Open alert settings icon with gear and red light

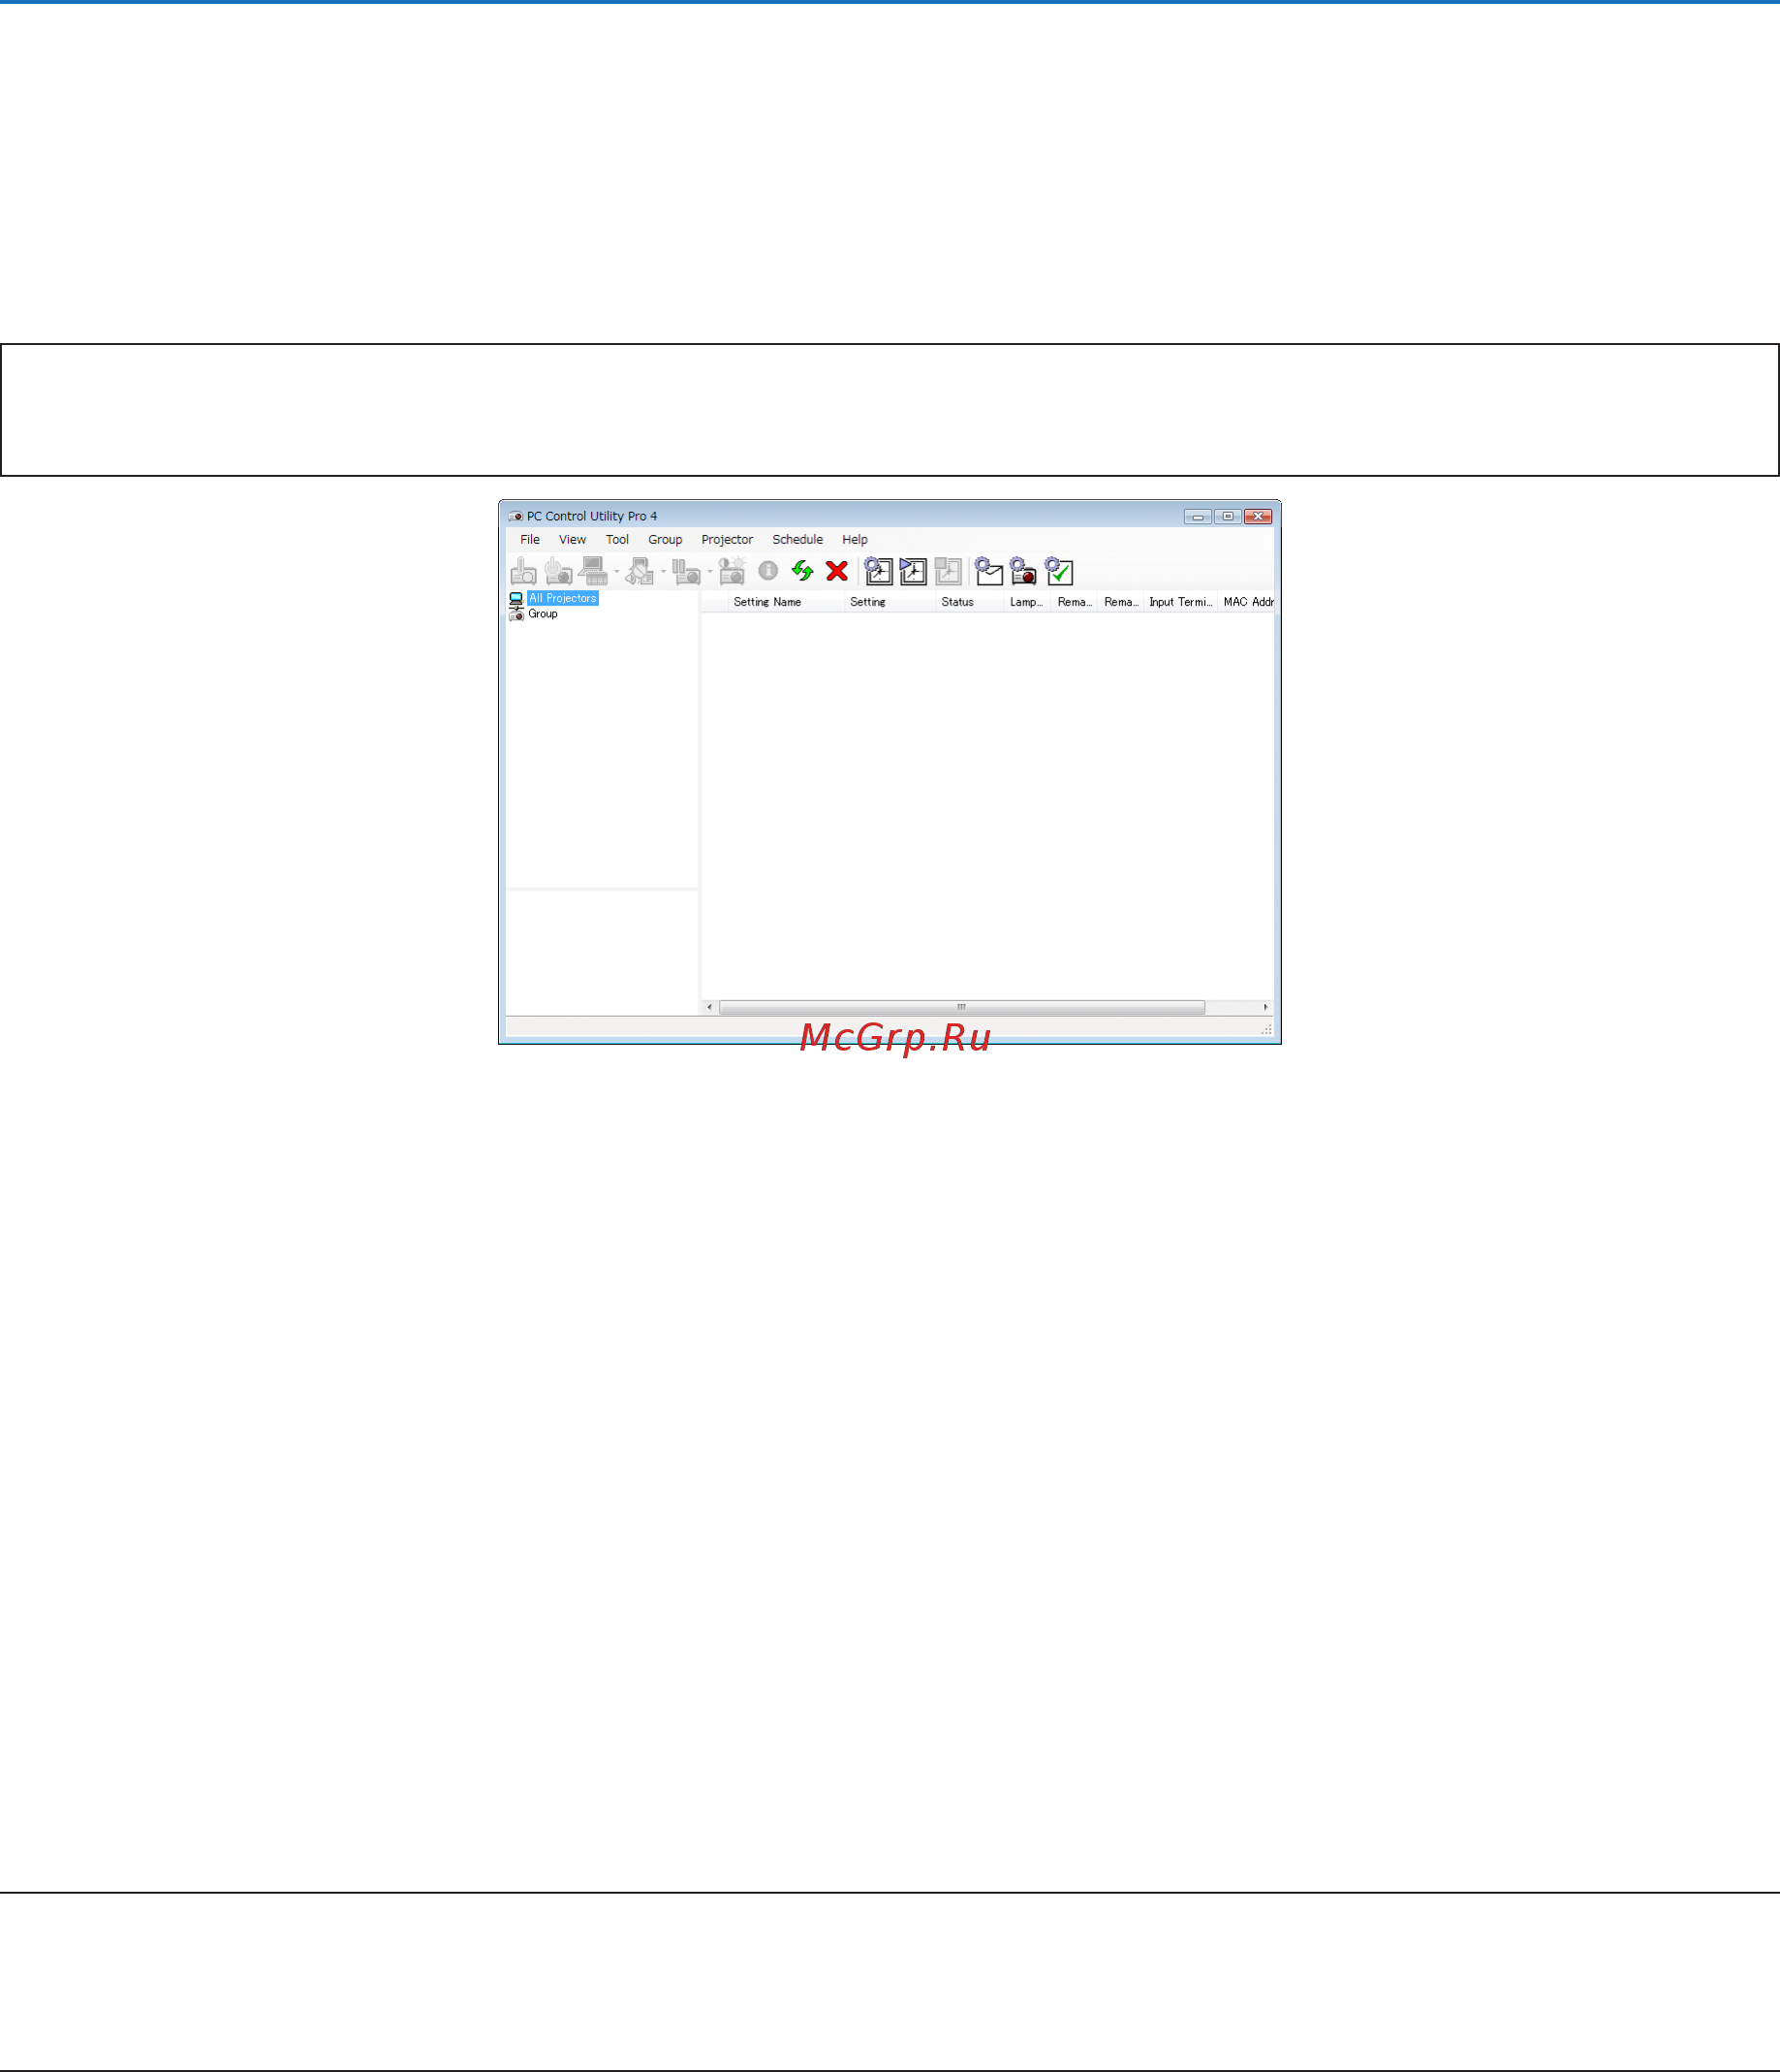pyautogui.click(x=1023, y=571)
